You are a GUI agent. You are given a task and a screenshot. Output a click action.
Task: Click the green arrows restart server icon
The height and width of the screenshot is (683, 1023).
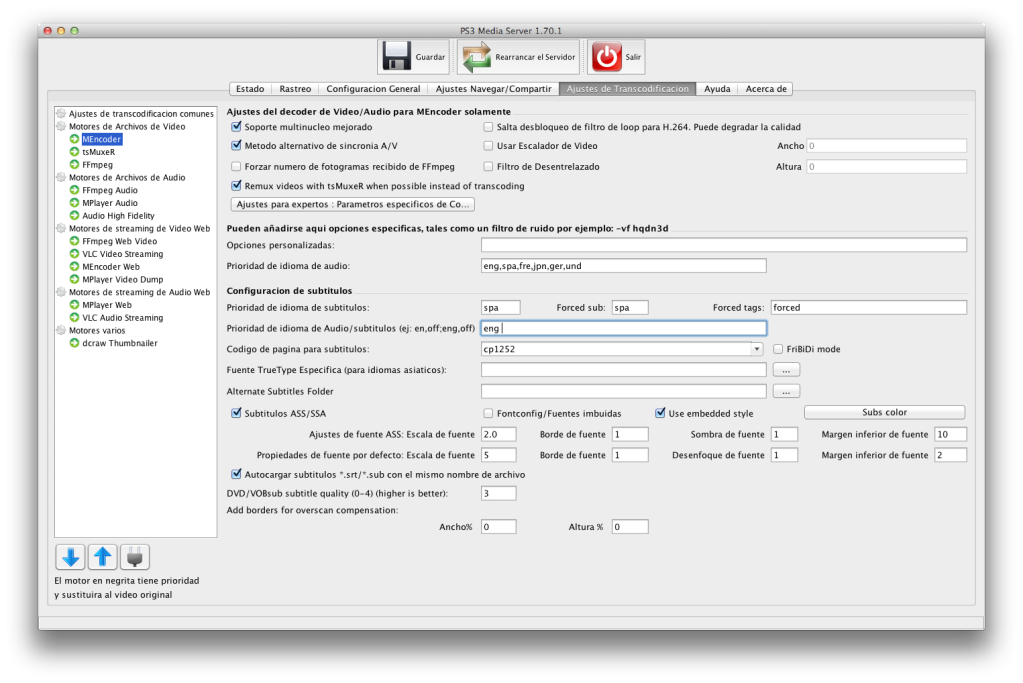point(476,57)
